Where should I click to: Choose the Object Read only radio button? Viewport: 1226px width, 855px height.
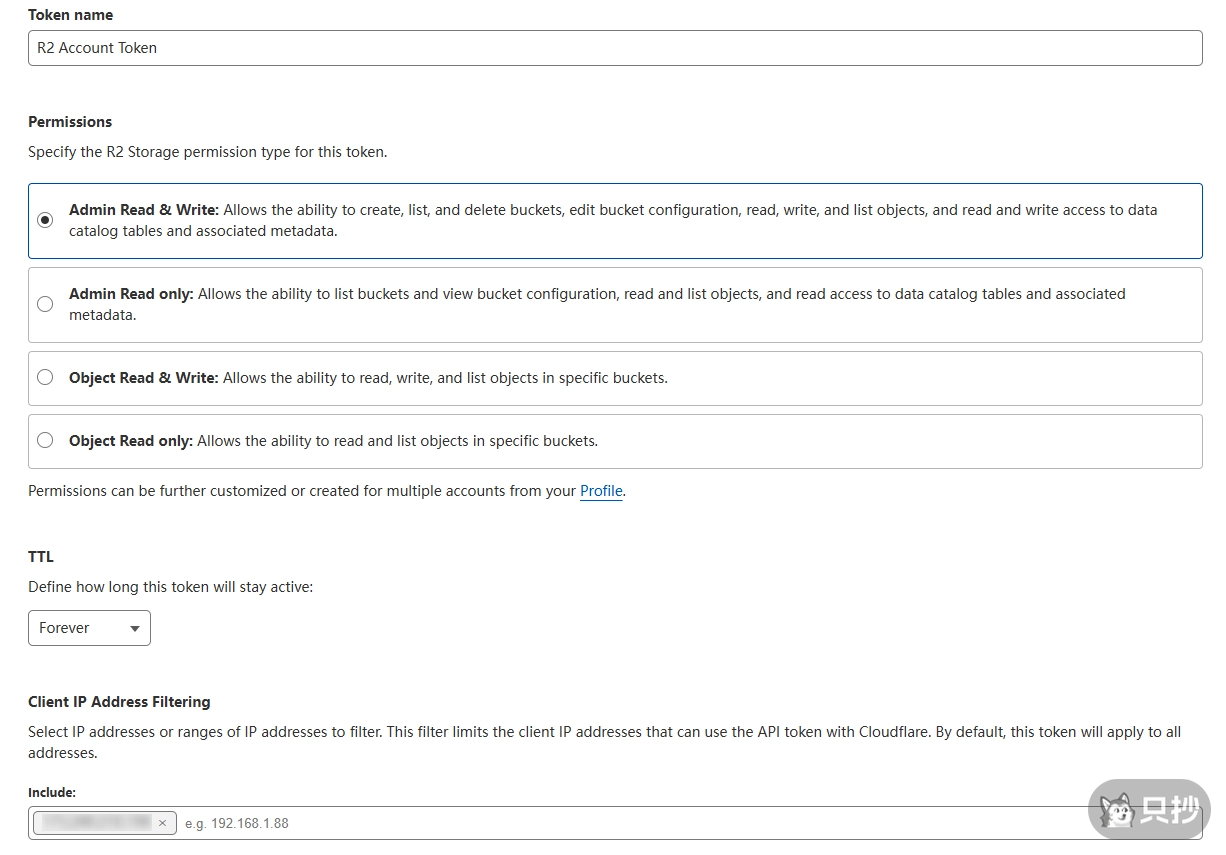[45, 441]
